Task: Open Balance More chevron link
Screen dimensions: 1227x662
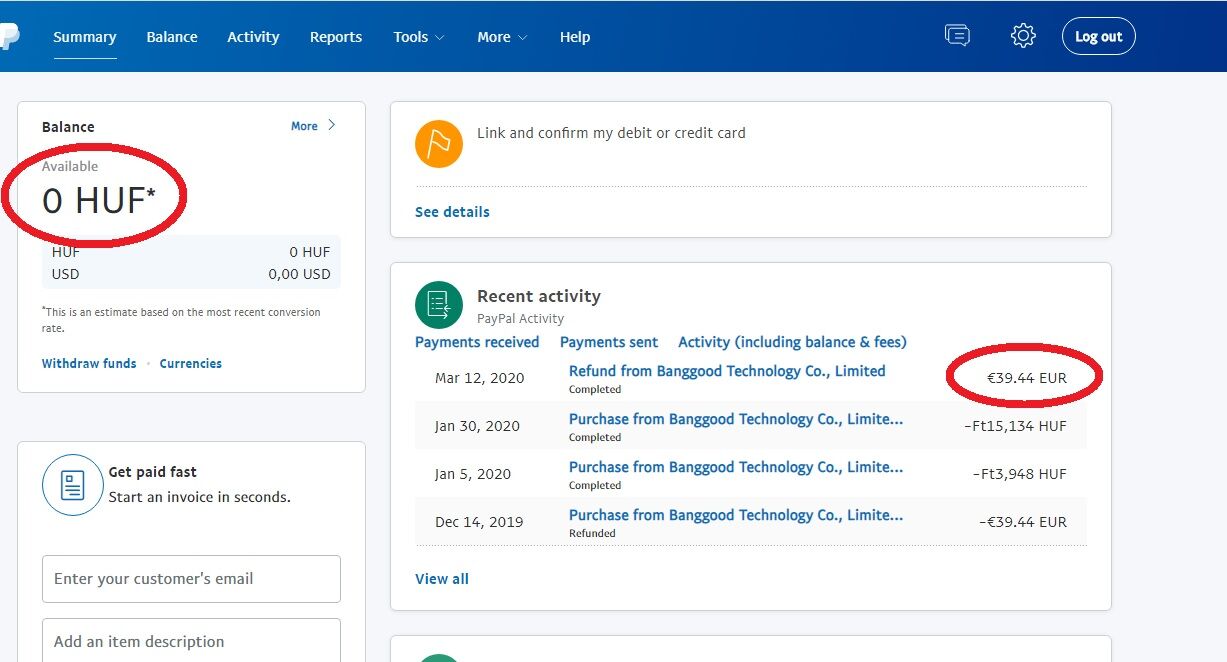Action: pos(313,126)
